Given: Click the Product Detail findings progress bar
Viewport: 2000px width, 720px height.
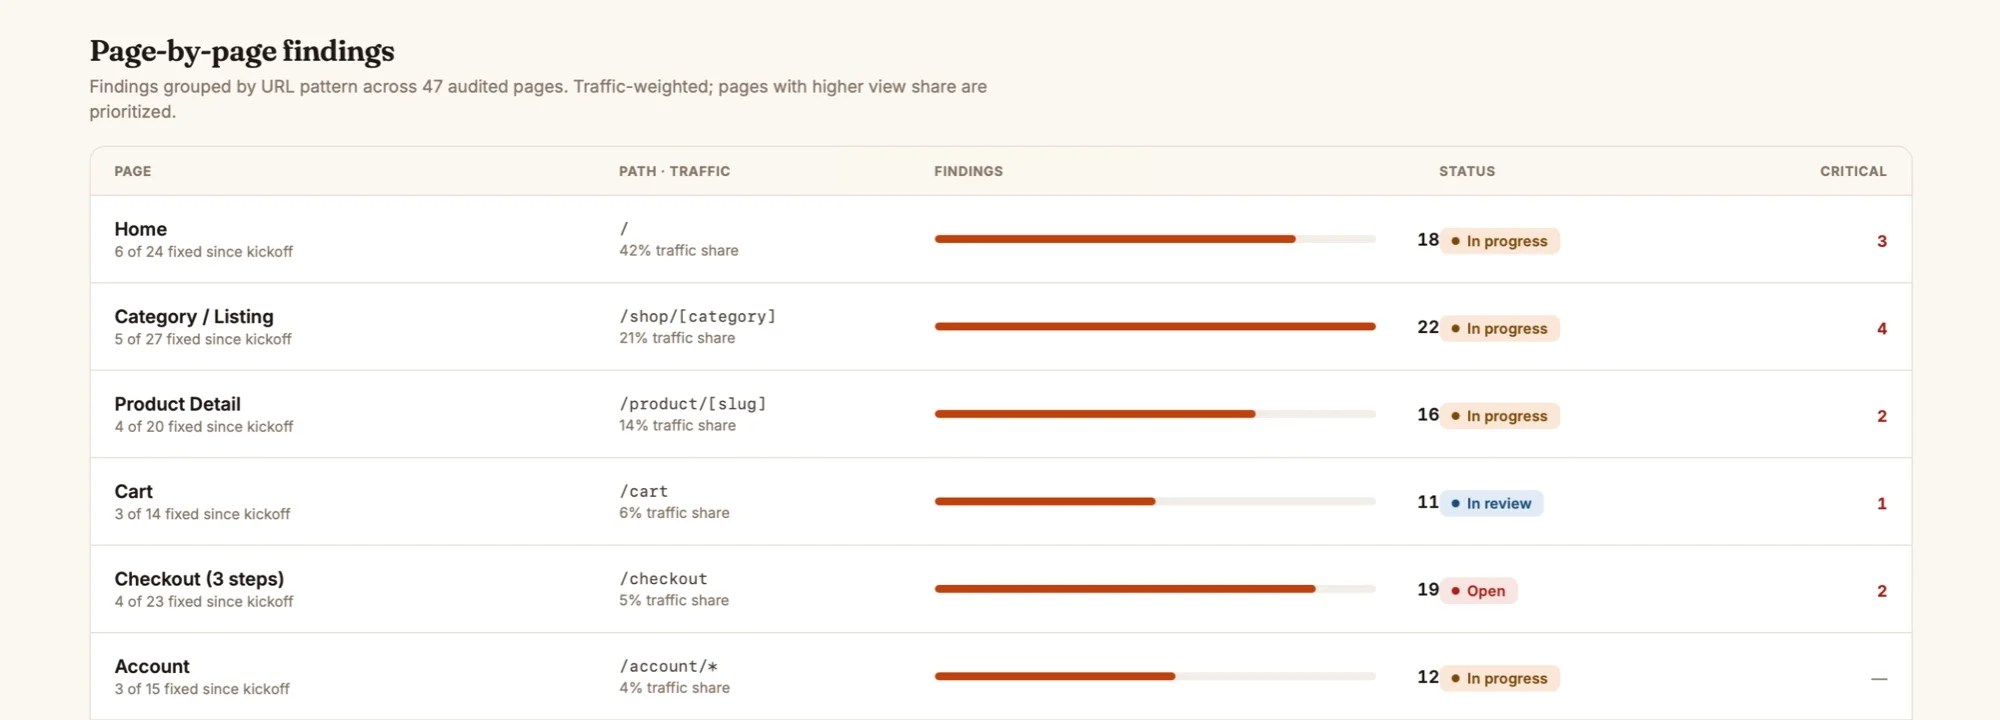Looking at the screenshot, I should pos(1155,414).
